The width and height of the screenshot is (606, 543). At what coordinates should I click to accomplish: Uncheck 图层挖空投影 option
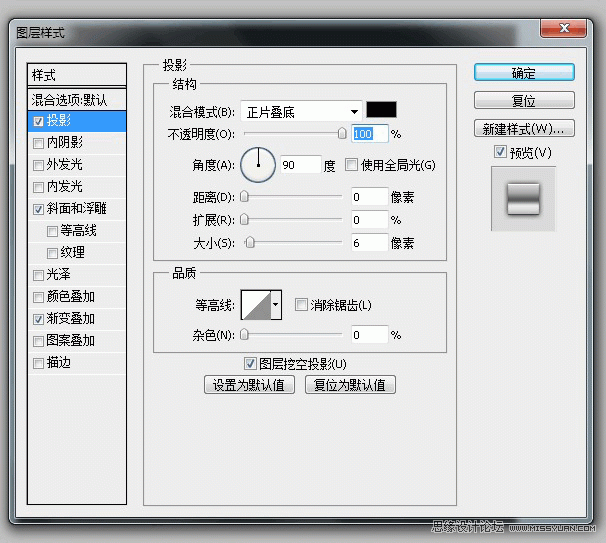pyautogui.click(x=250, y=363)
